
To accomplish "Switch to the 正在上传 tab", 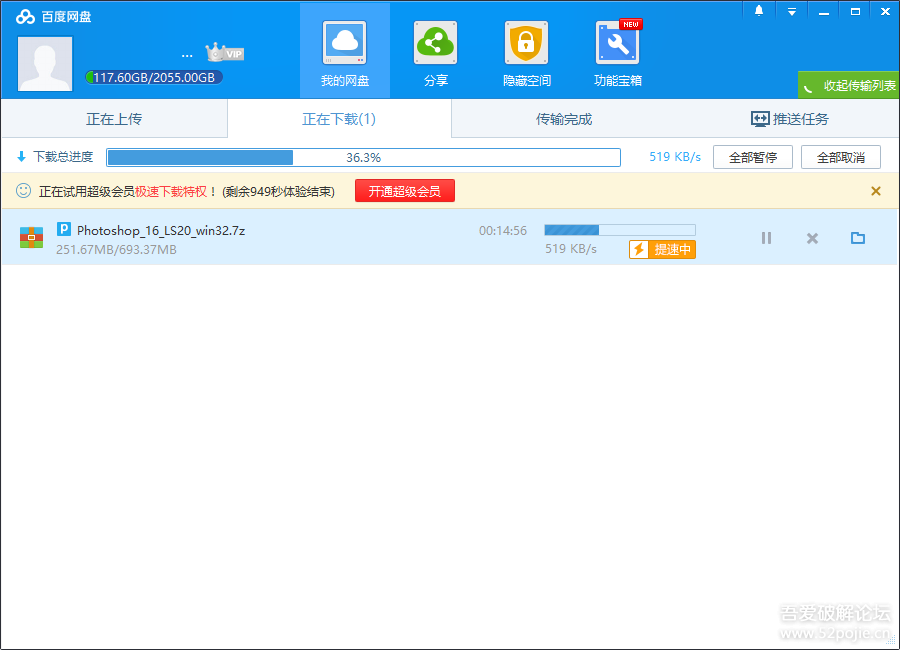I will point(114,119).
